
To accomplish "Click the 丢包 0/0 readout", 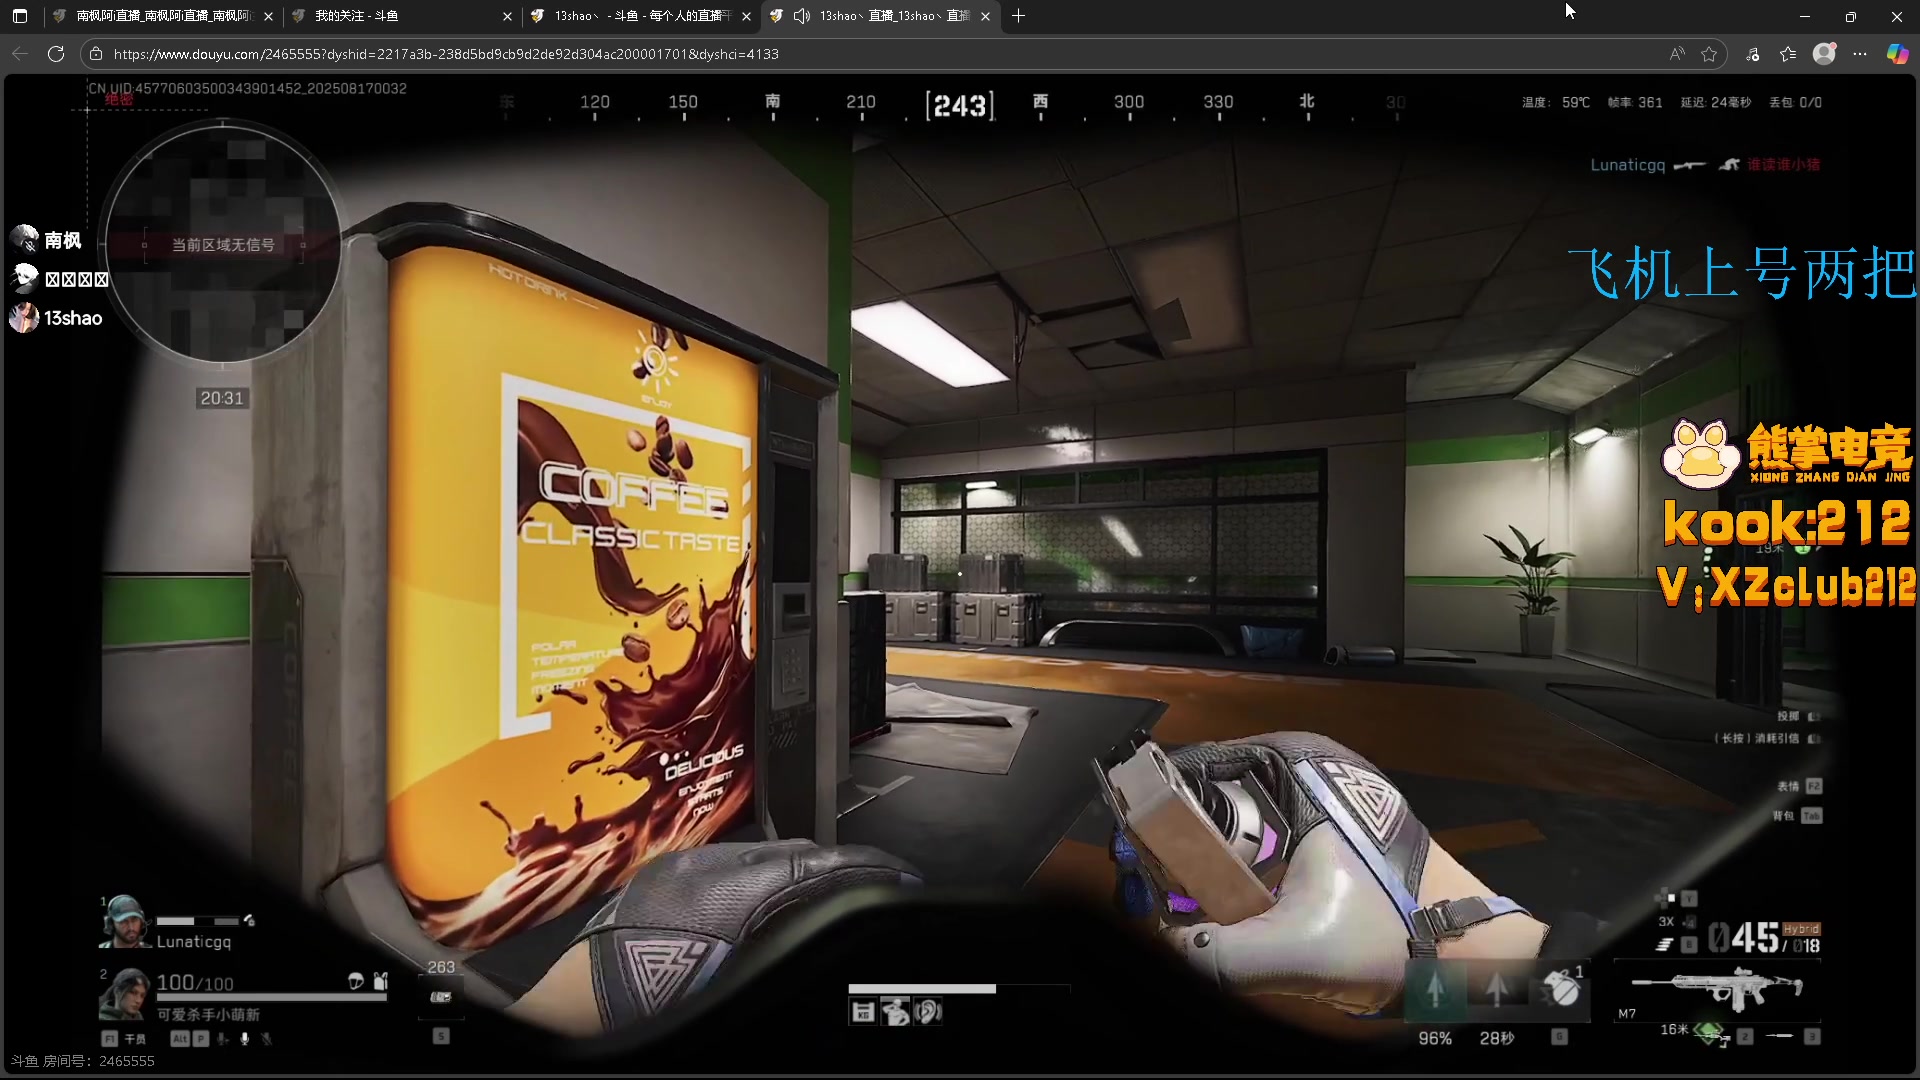I will pyautogui.click(x=1796, y=102).
